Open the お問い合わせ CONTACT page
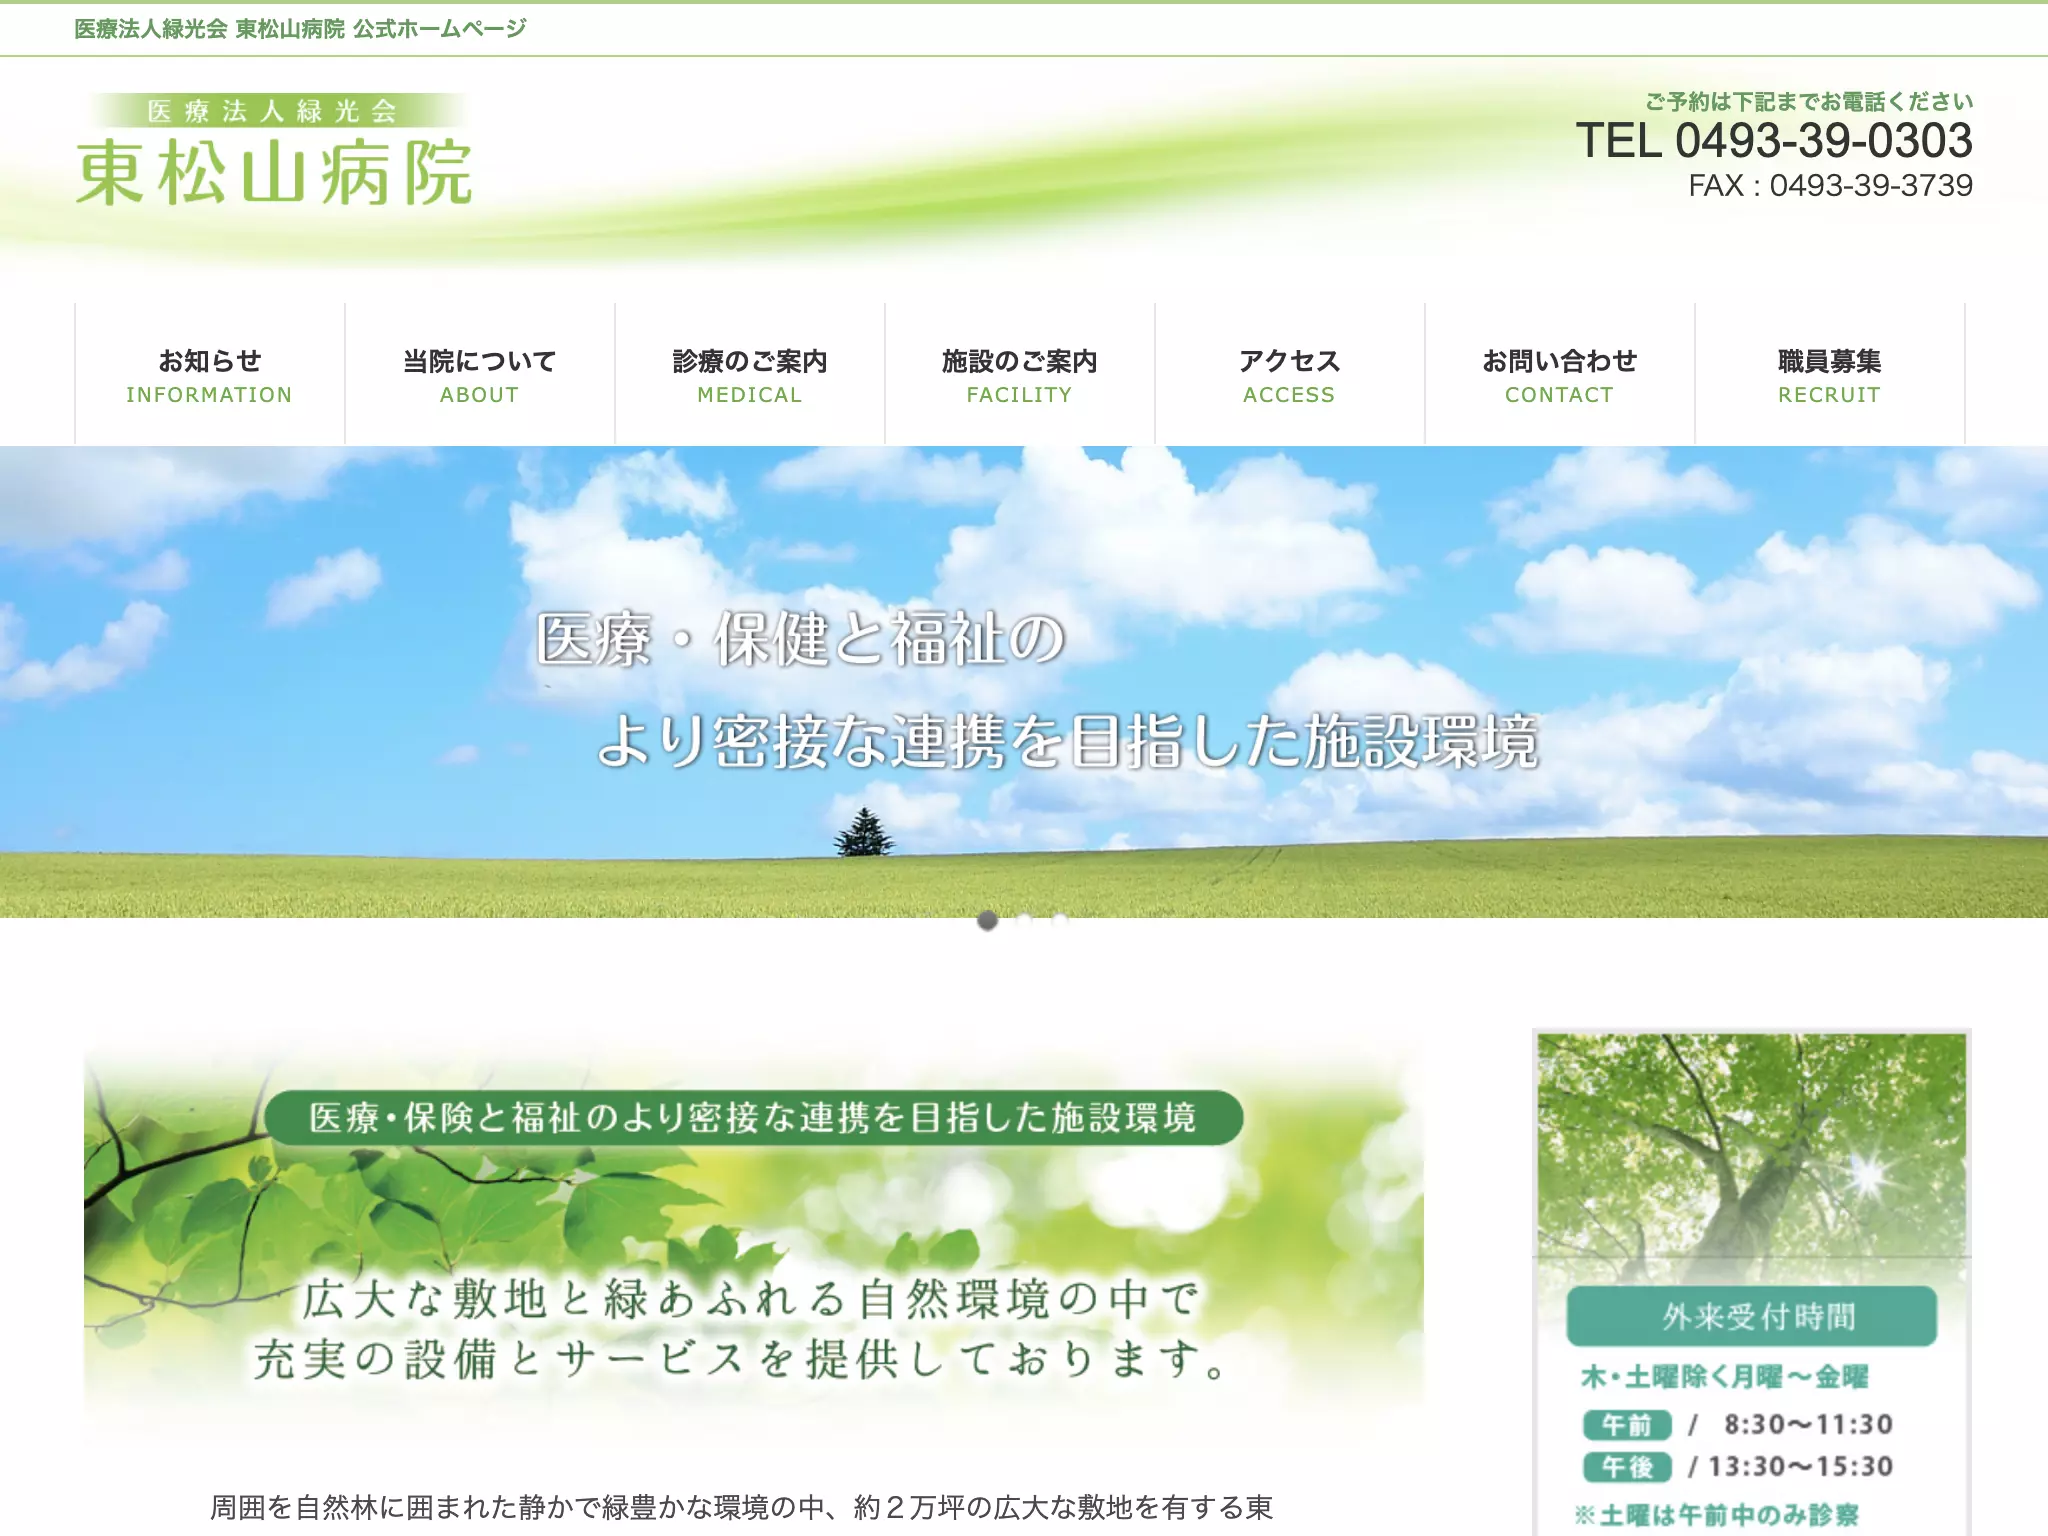 tap(1560, 374)
